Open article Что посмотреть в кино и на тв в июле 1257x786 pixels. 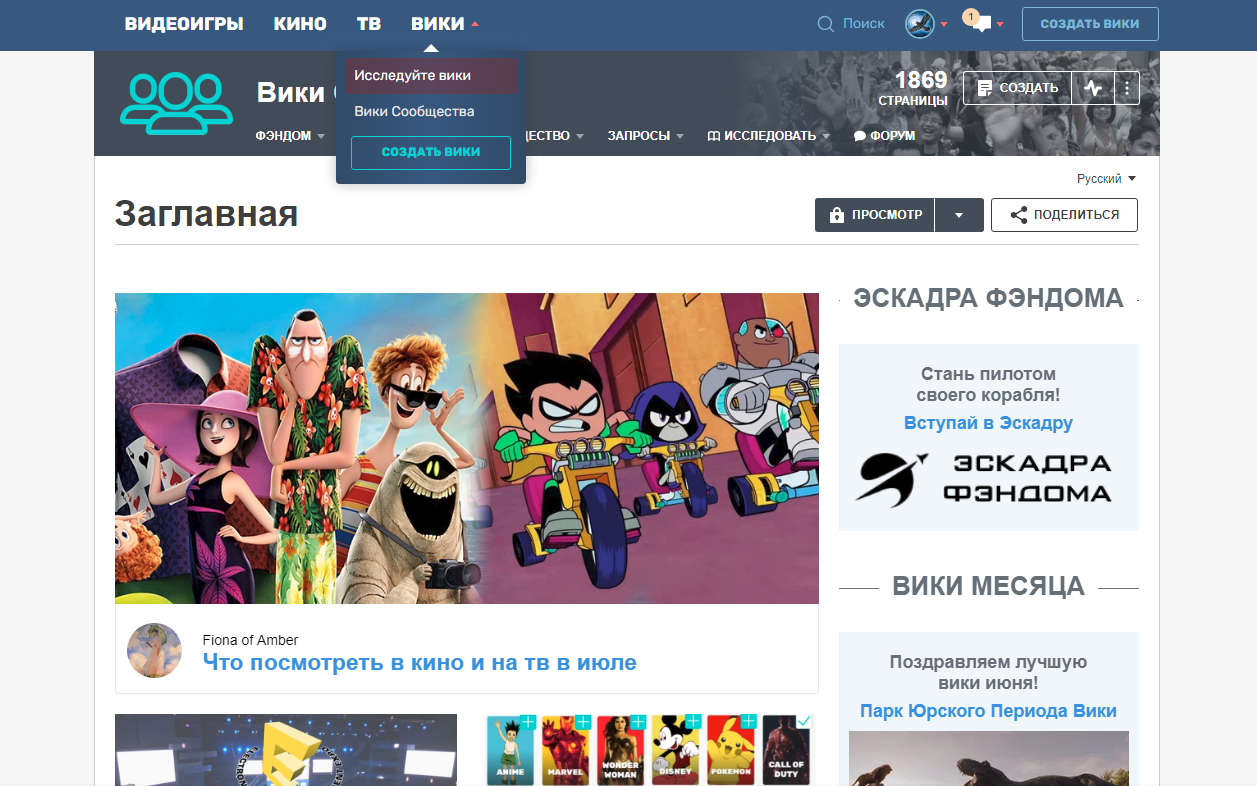tap(419, 662)
